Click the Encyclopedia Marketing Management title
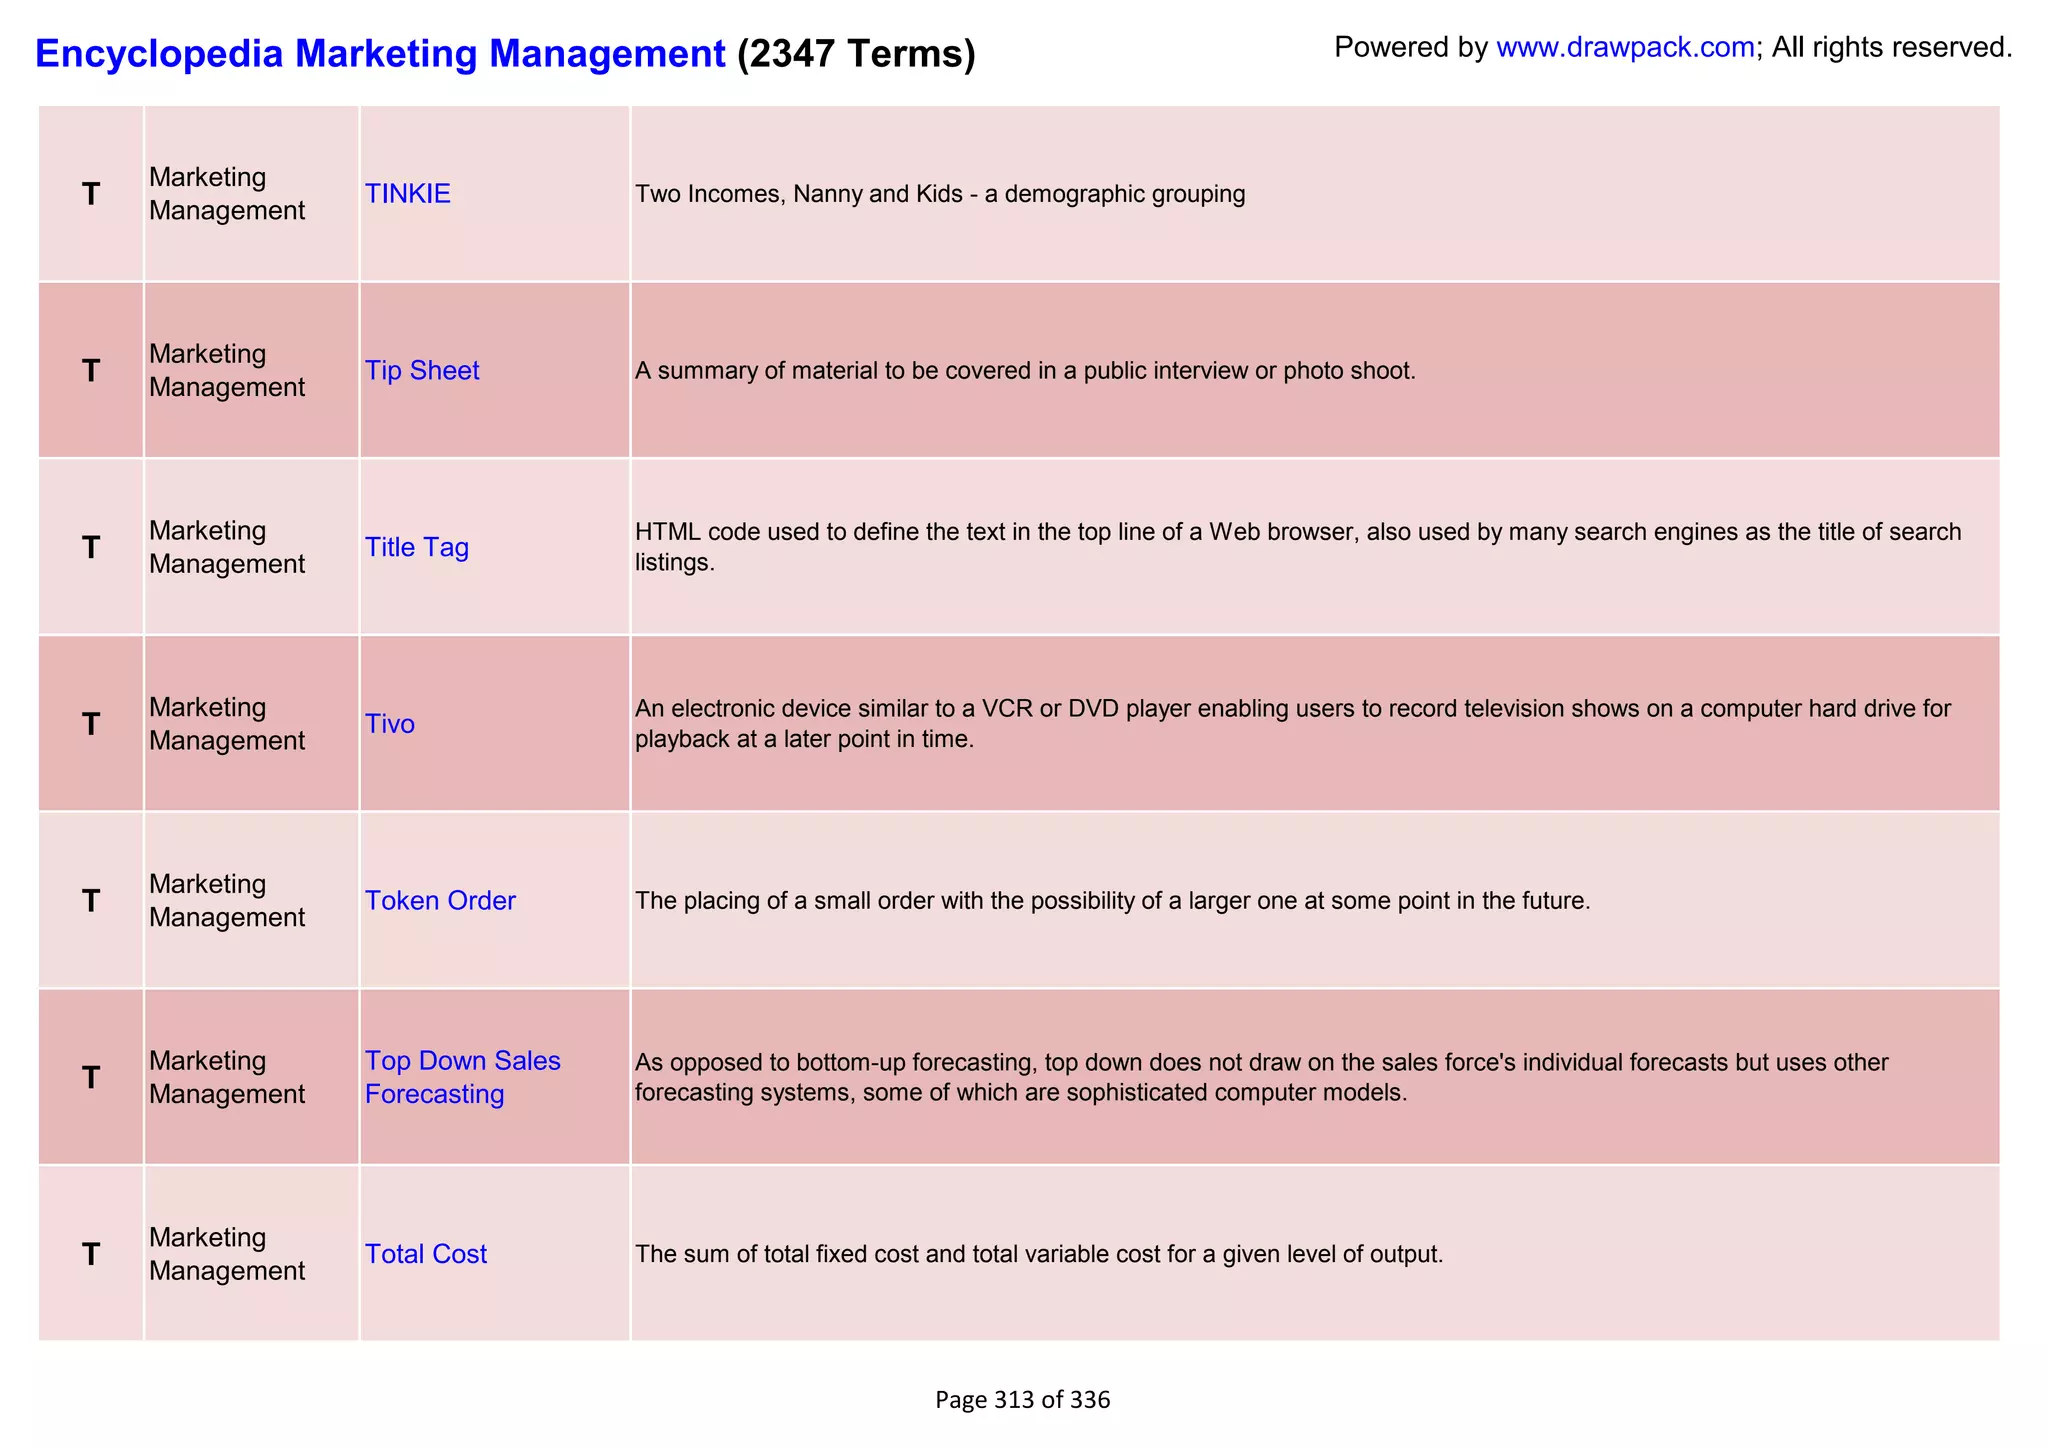Image resolution: width=2048 pixels, height=1449 pixels. (380, 54)
